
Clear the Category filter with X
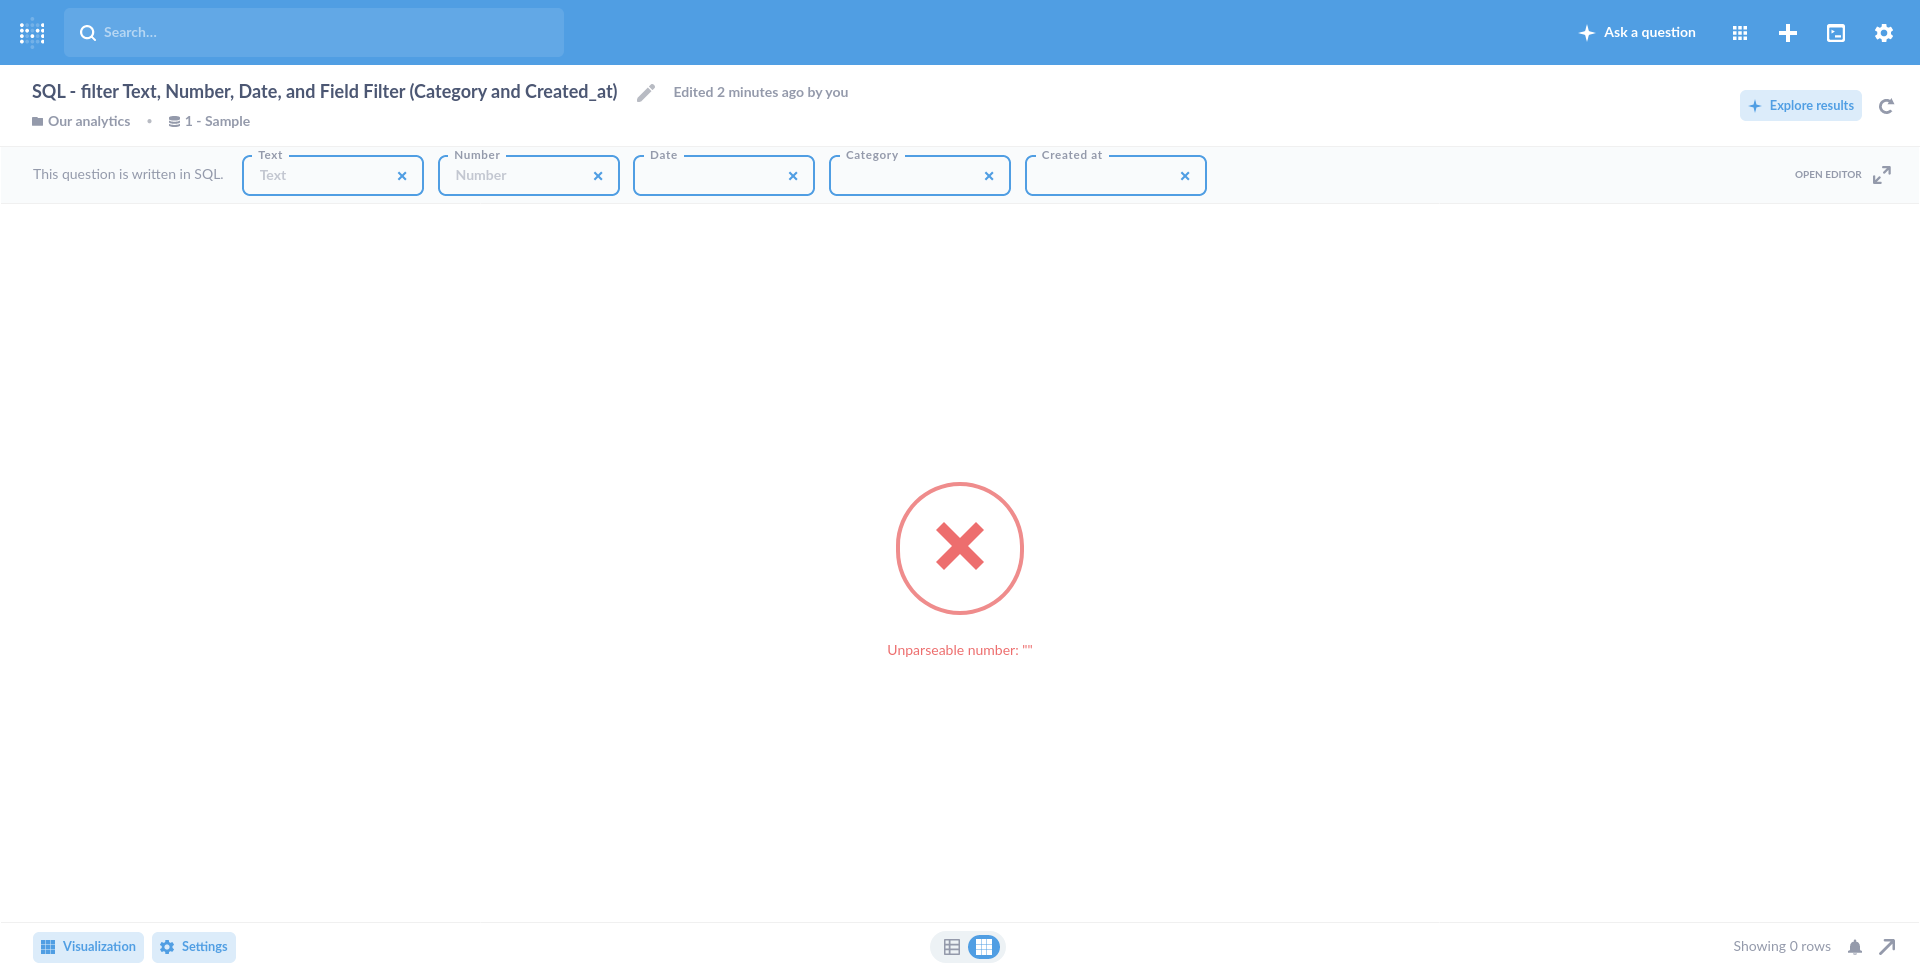click(989, 176)
